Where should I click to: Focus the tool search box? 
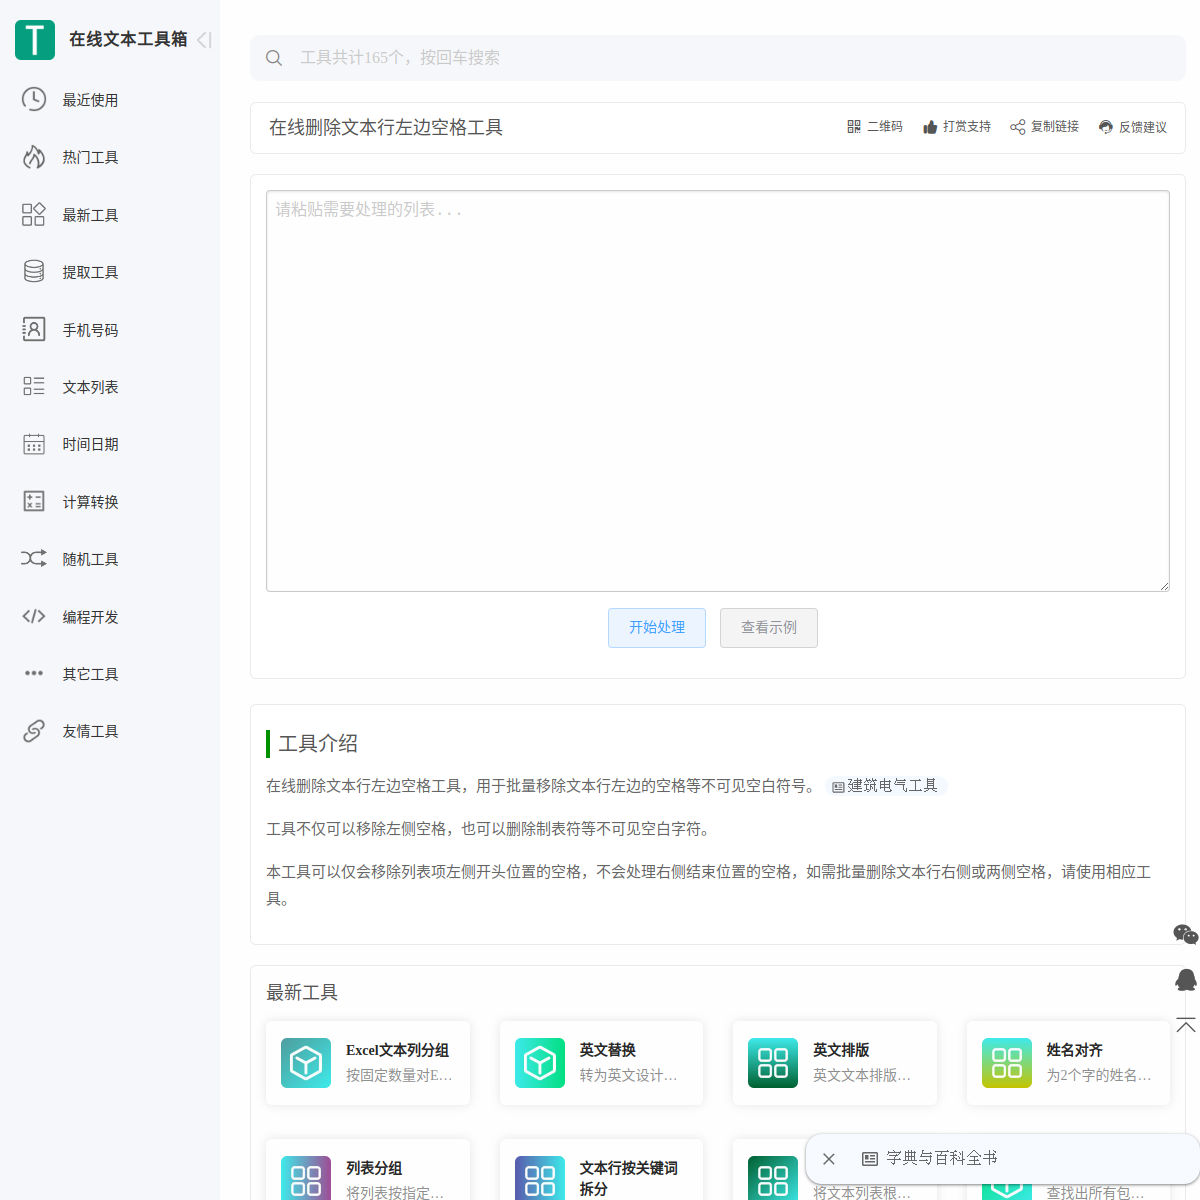click(x=718, y=58)
